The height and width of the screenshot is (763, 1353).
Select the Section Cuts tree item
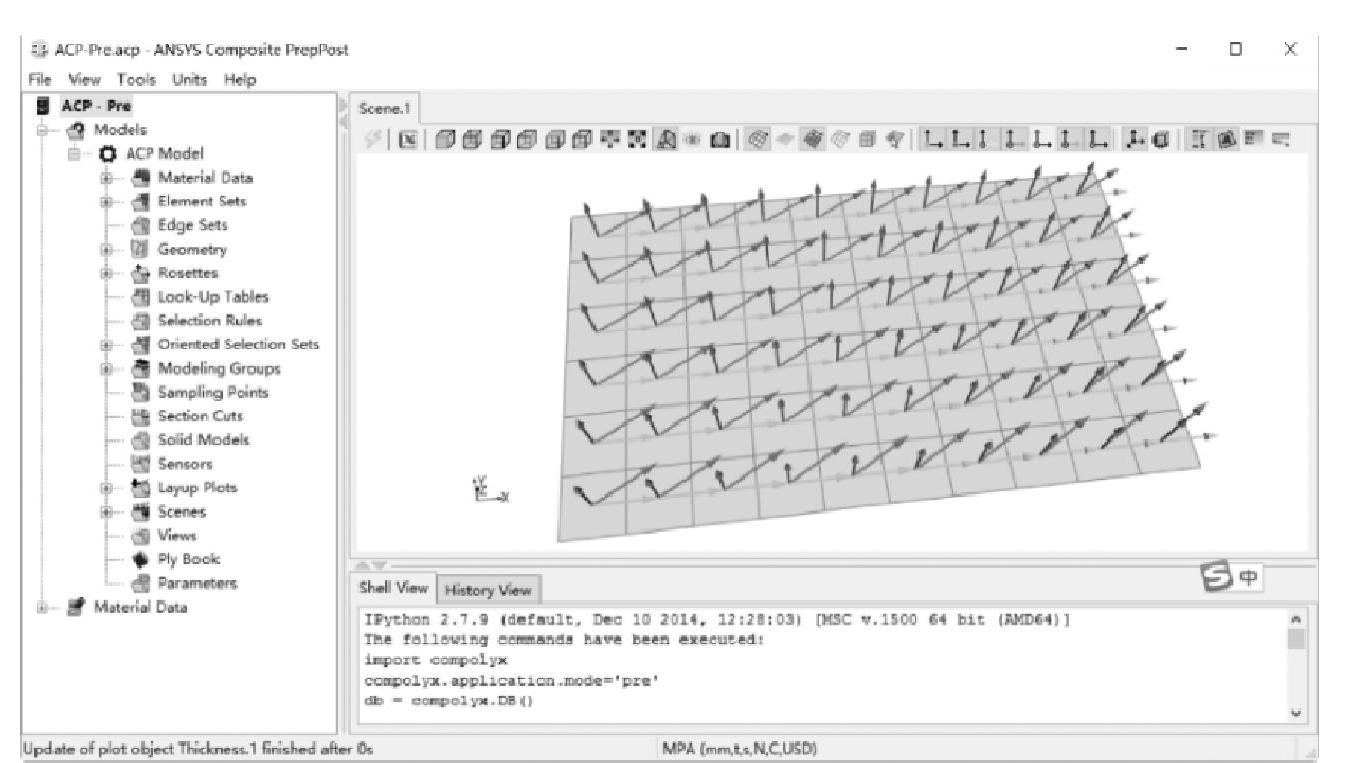pyautogui.click(x=199, y=416)
